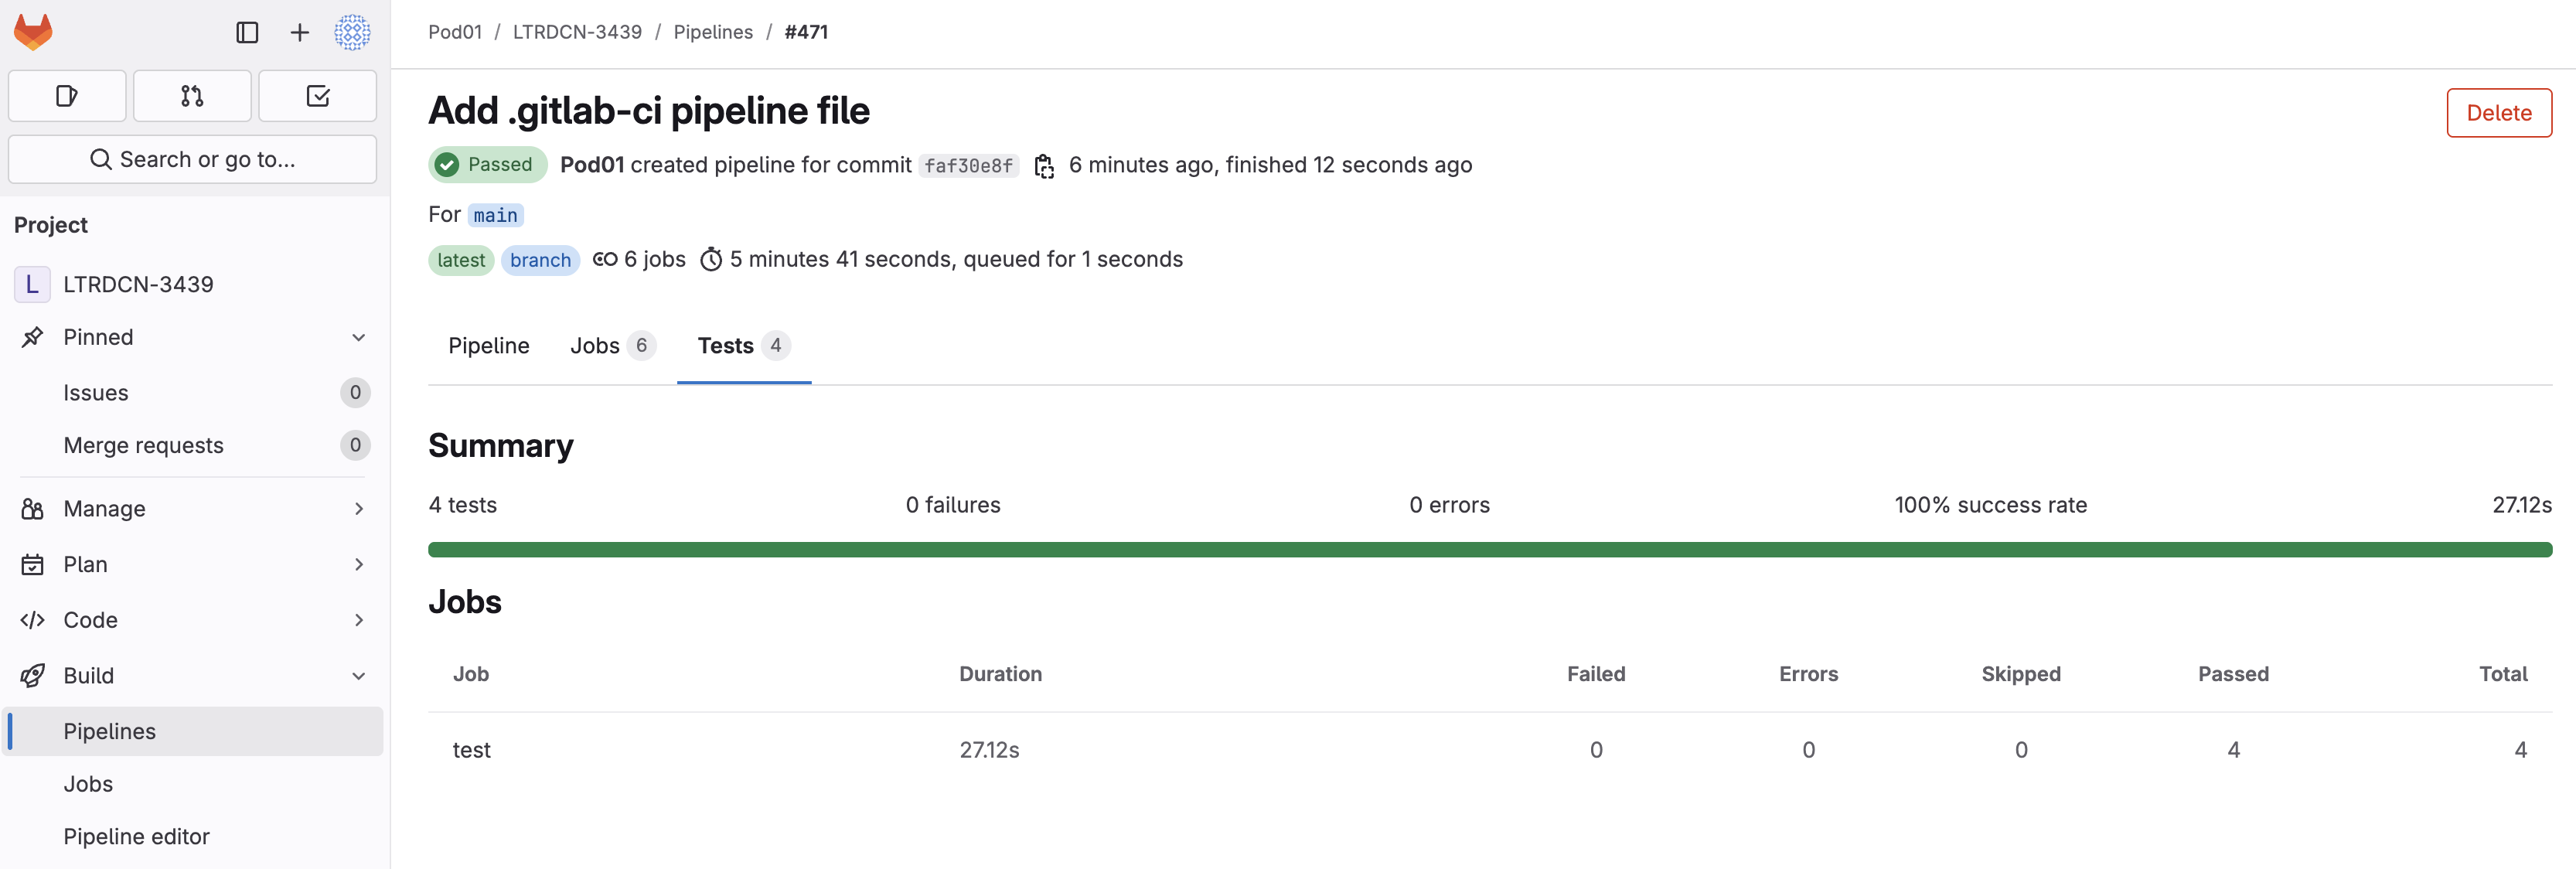Viewport: 2576px width, 869px height.
Task: Open the user avatar menu
Action: pos(352,32)
